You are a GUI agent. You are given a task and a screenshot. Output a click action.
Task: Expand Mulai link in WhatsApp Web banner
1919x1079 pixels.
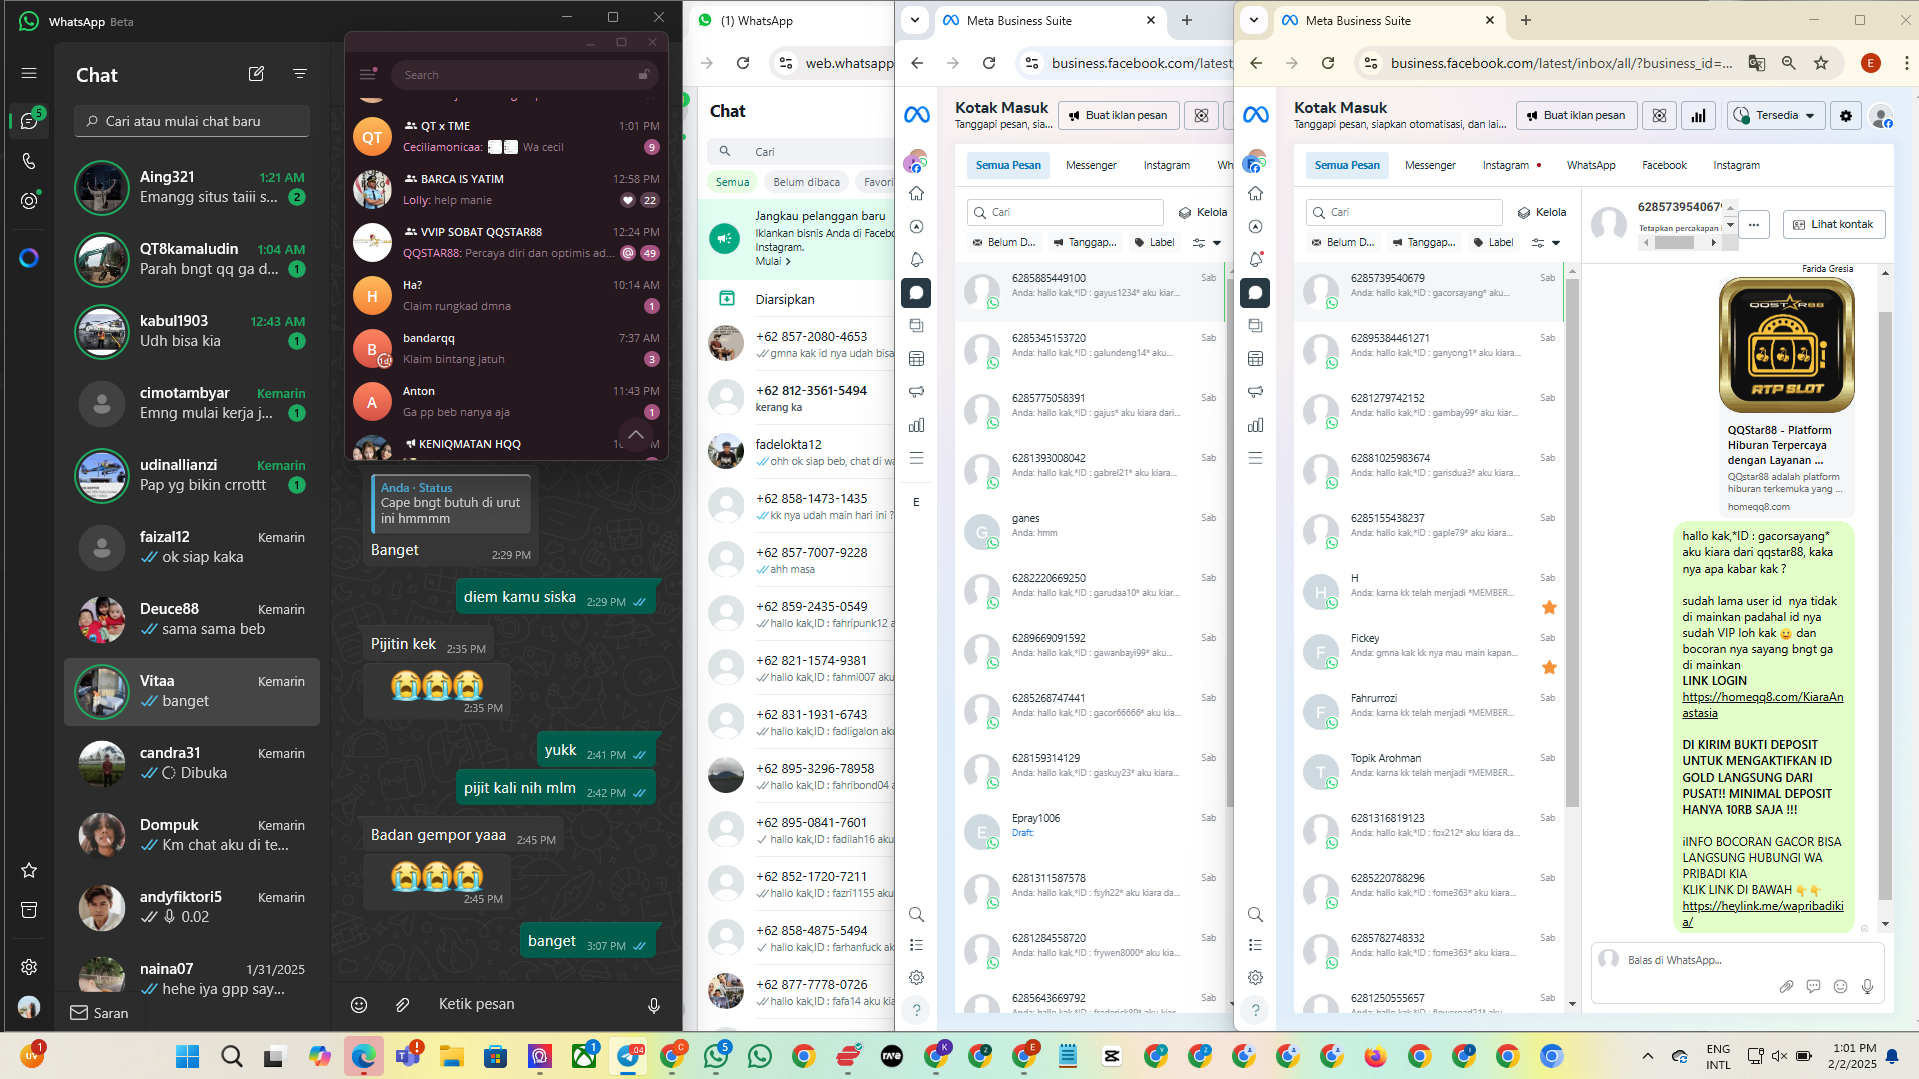772,261
